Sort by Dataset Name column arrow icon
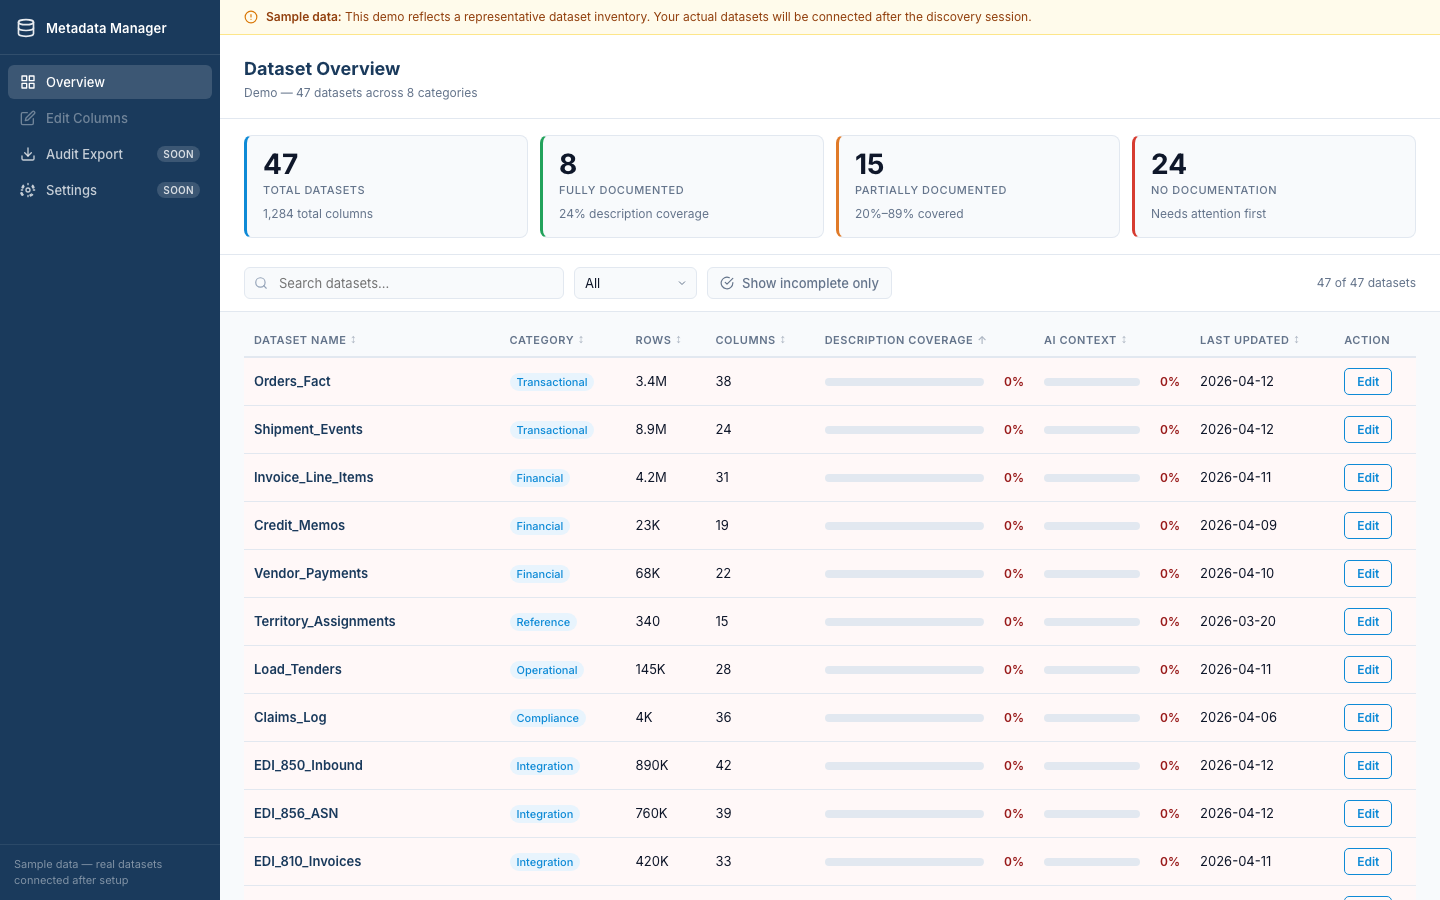 [353, 340]
